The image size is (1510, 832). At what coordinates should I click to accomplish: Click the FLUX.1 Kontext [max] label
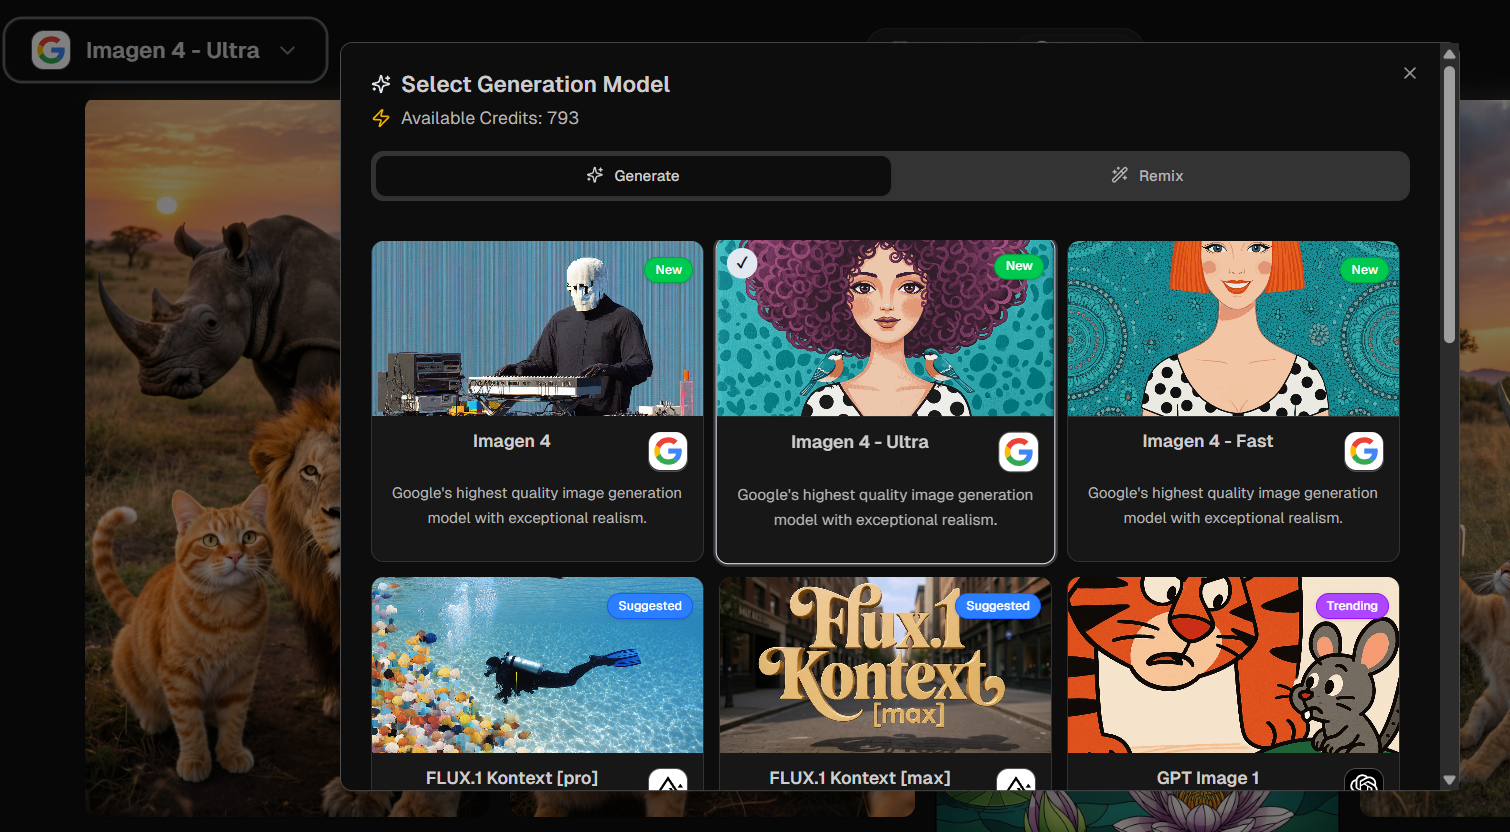point(860,778)
